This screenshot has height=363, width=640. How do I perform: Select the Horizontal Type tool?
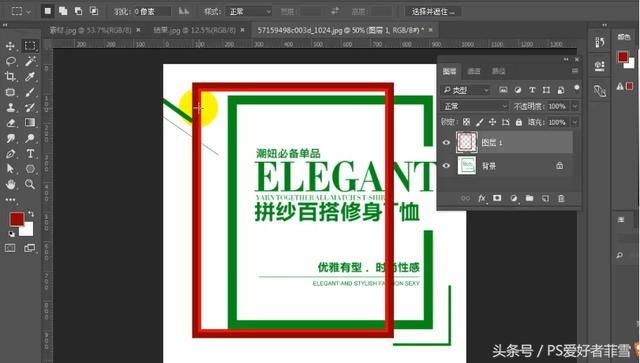click(x=30, y=154)
